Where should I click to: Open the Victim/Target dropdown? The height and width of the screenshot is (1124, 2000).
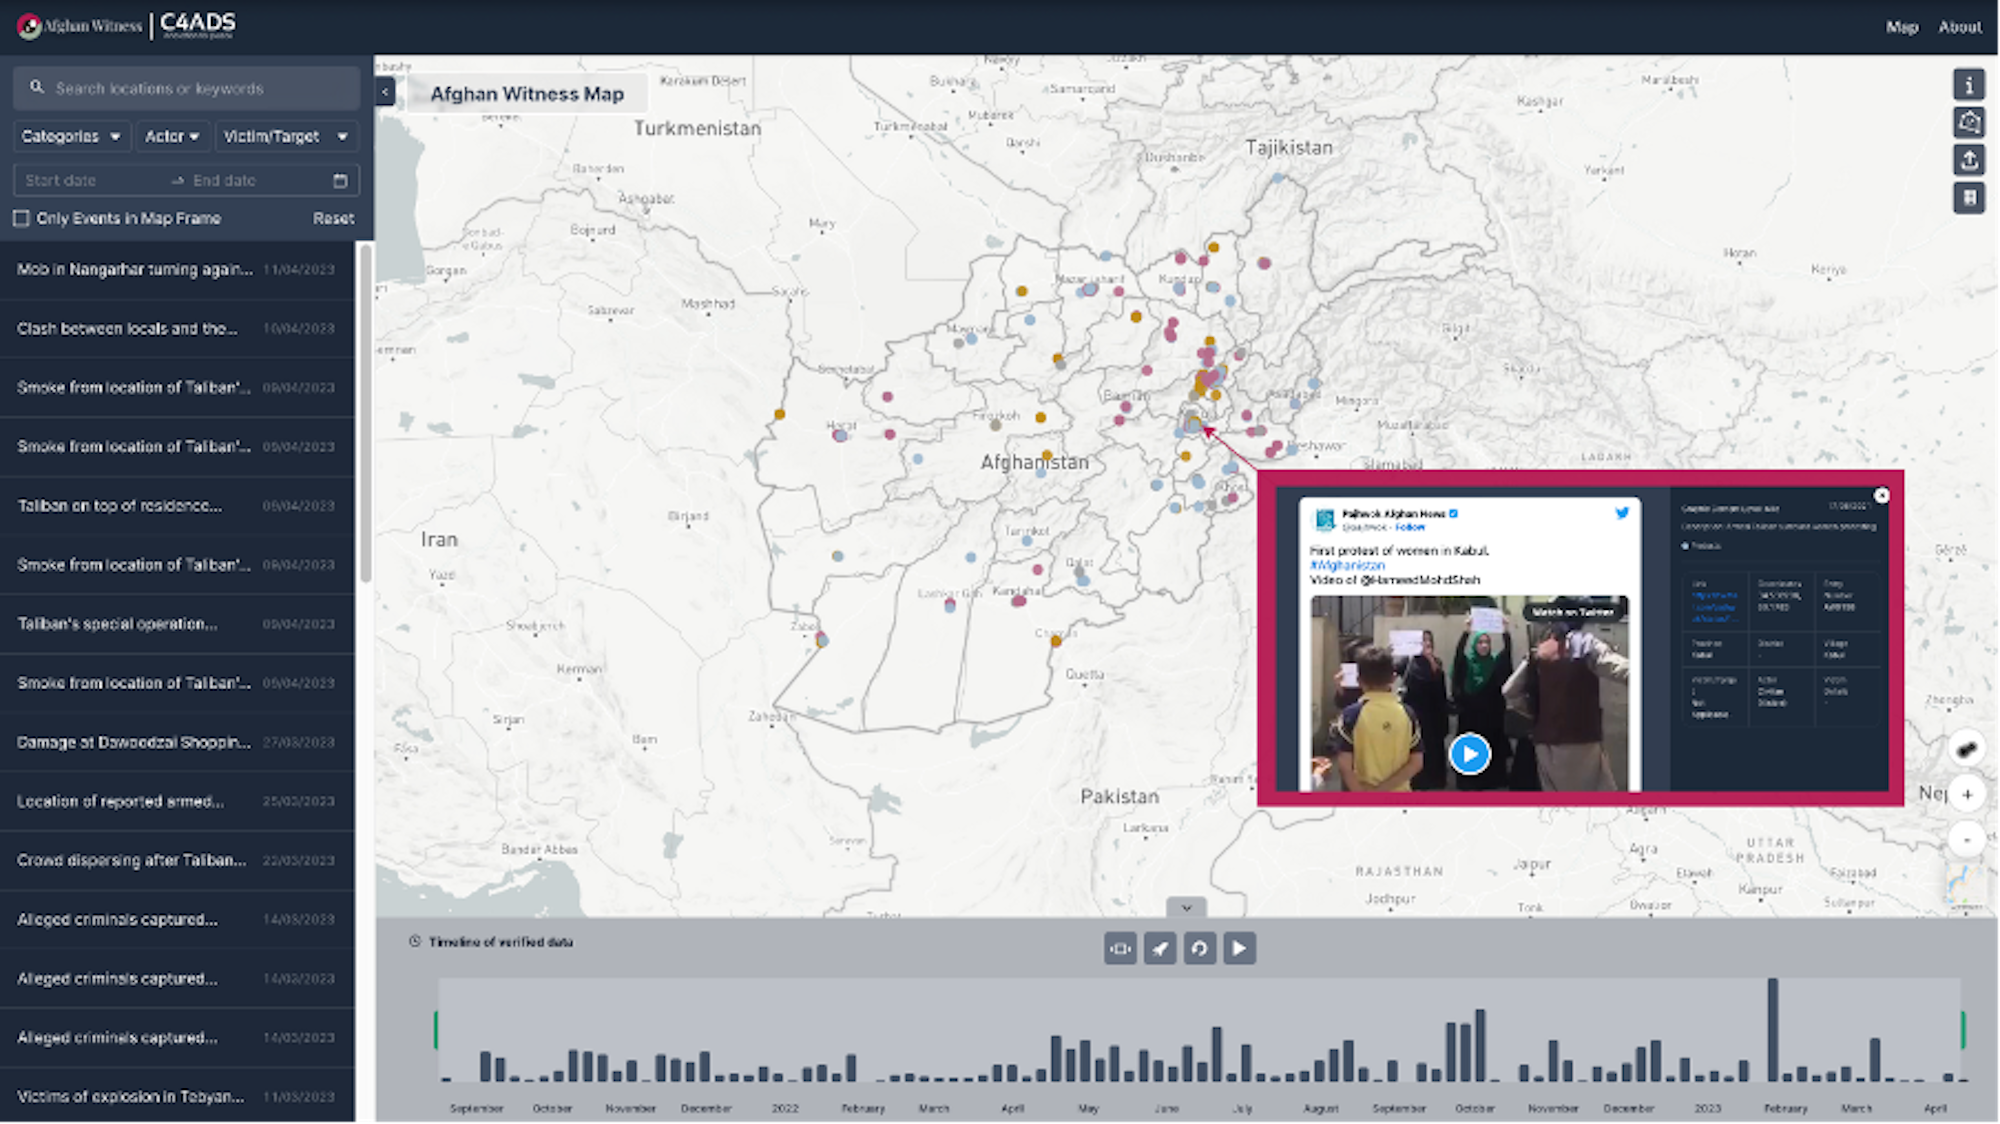[x=284, y=136]
